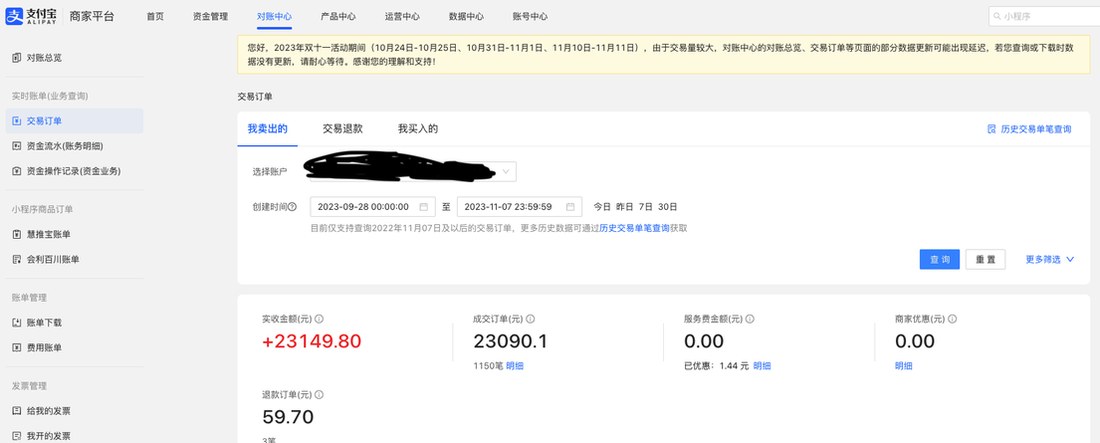
Task: Switch to 我卖出的 tab
Action: point(267,129)
